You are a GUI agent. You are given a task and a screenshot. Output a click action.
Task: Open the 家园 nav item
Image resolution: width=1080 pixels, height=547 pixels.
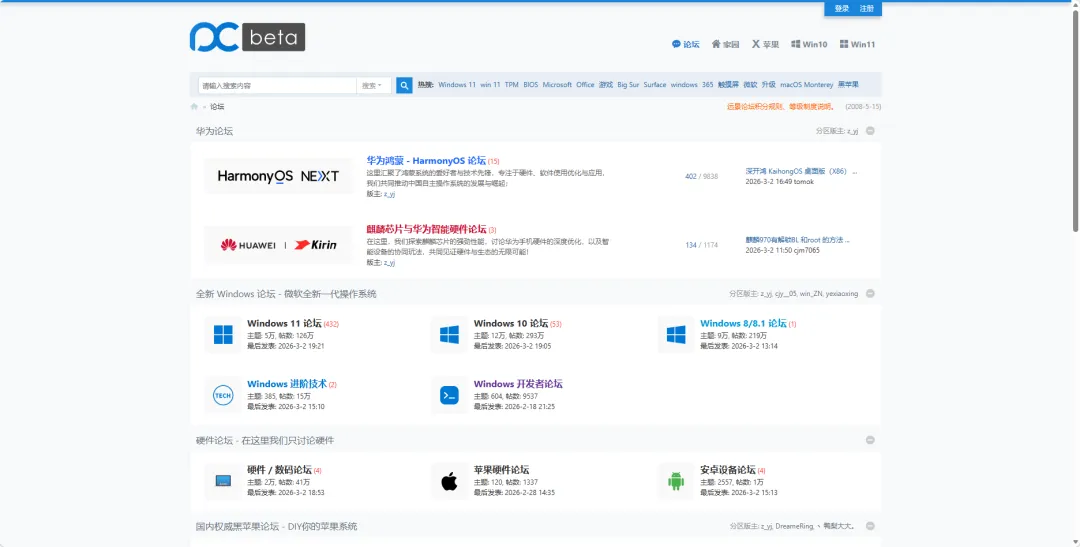pyautogui.click(x=725, y=44)
